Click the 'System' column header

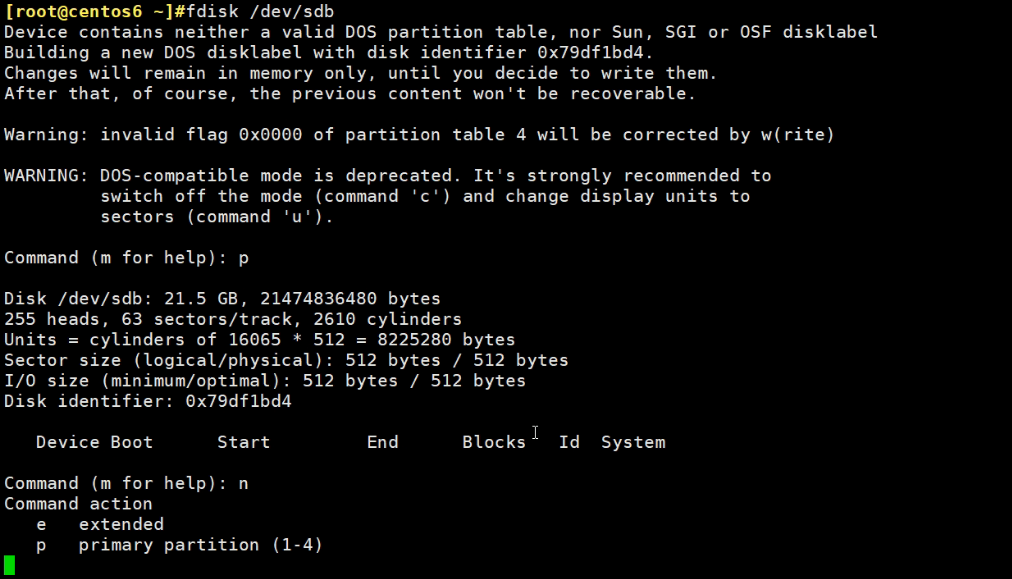pyautogui.click(x=633, y=442)
